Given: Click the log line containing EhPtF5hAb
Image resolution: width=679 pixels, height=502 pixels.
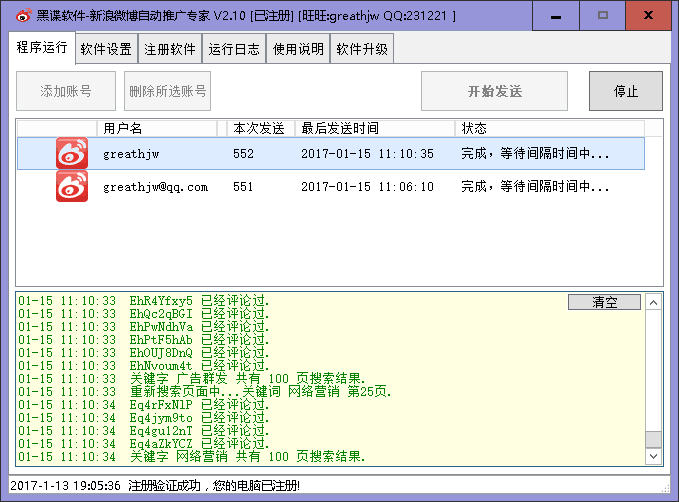Looking at the screenshot, I should click(144, 340).
